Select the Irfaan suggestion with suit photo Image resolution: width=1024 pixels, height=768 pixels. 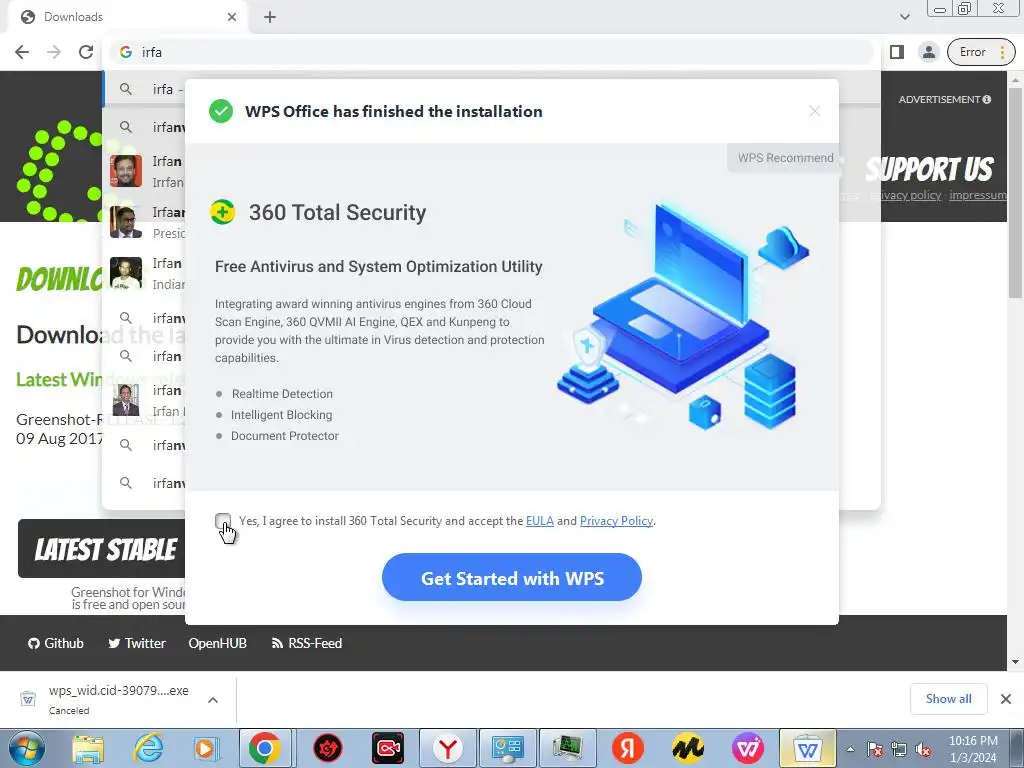coord(145,222)
